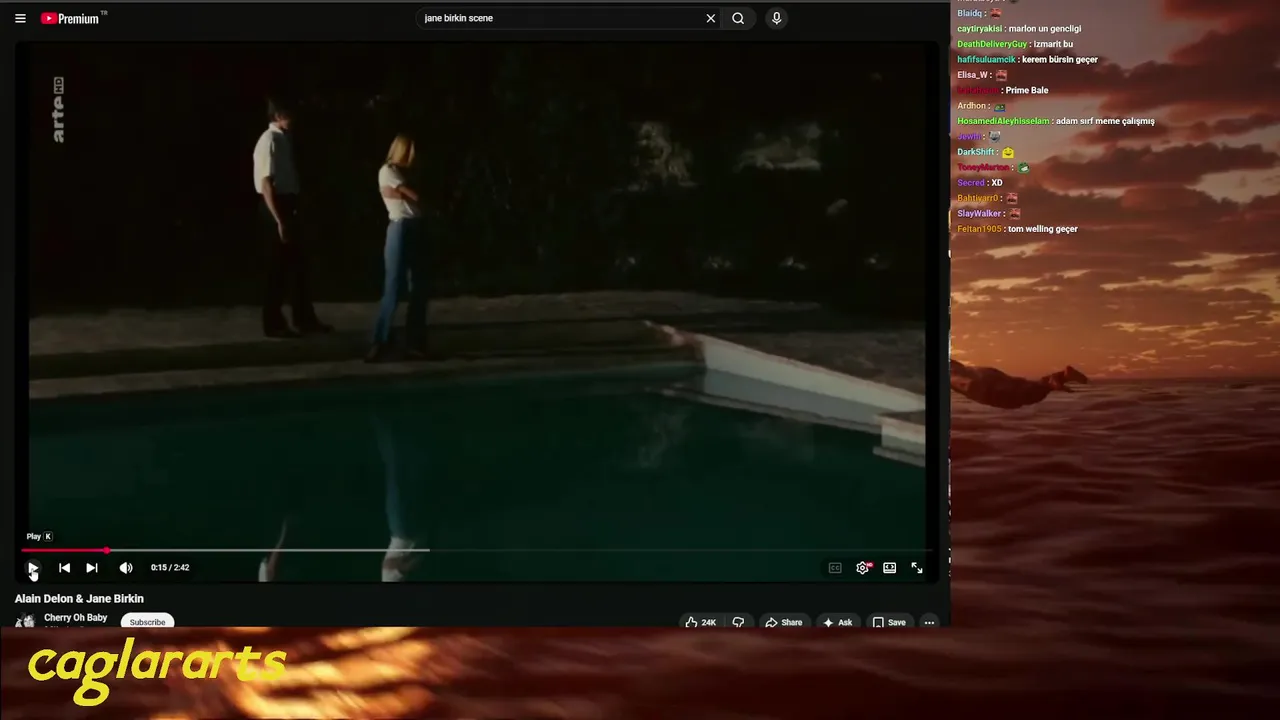Switch player to theater mode
The width and height of the screenshot is (1280, 720).
(889, 568)
